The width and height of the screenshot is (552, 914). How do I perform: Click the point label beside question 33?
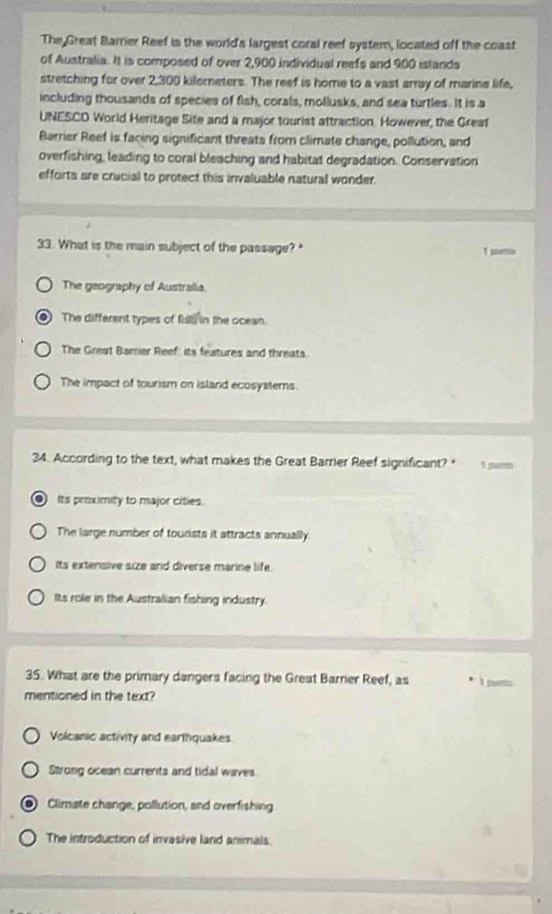point(499,251)
